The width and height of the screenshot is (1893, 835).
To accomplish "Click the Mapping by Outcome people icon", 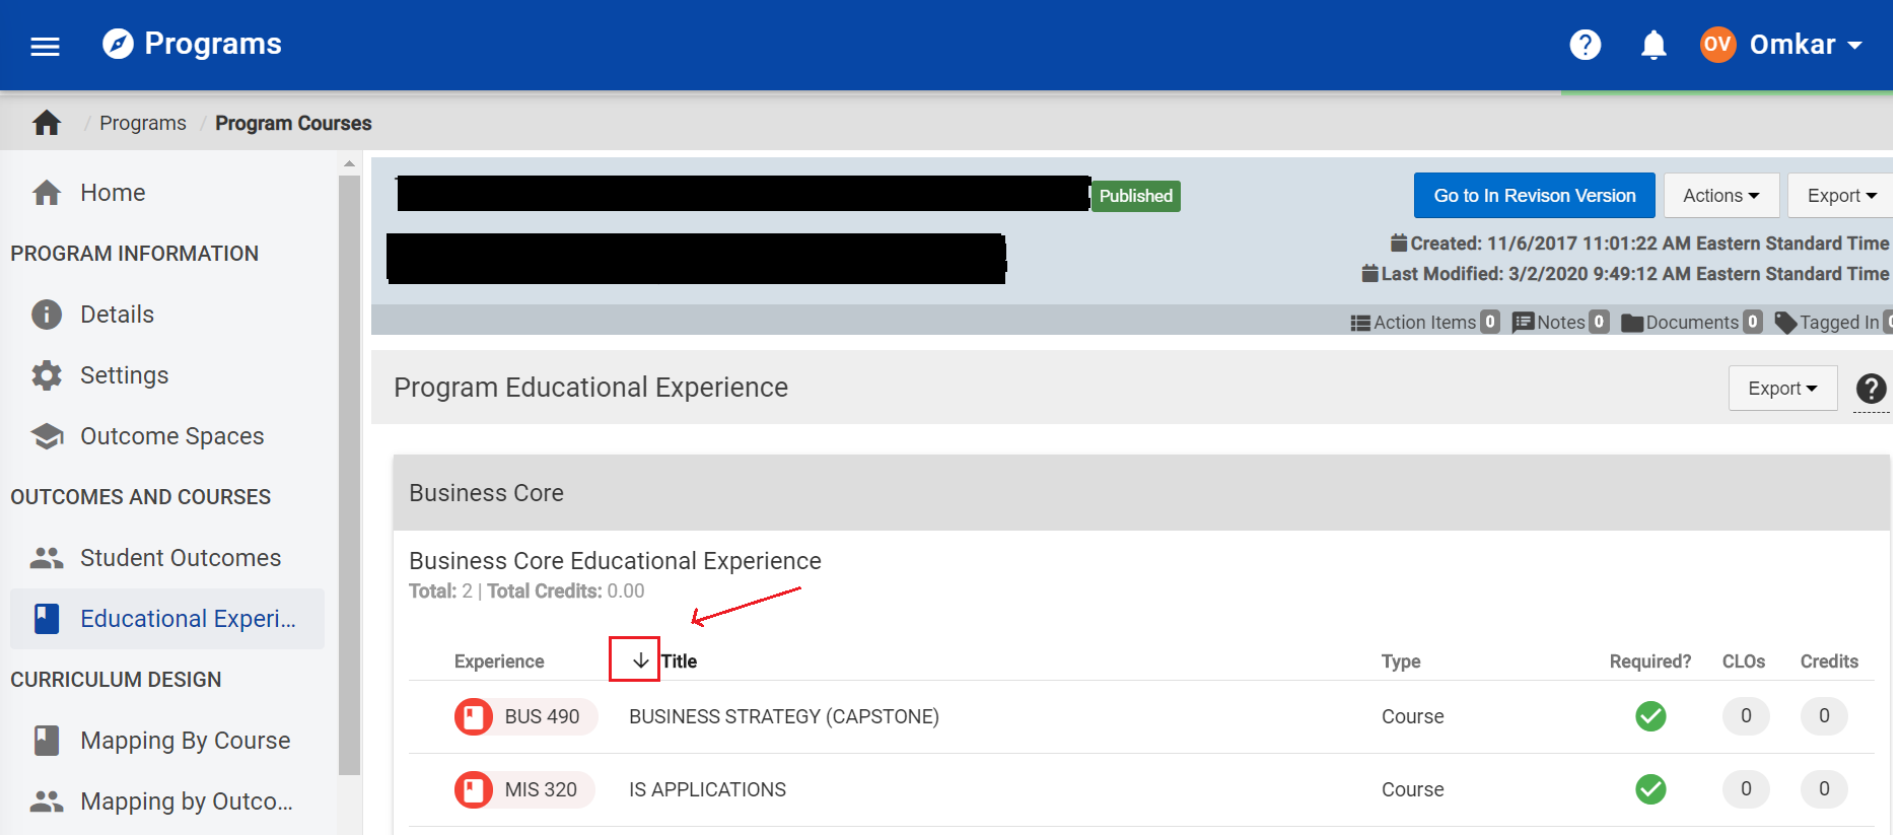I will pyautogui.click(x=46, y=801).
